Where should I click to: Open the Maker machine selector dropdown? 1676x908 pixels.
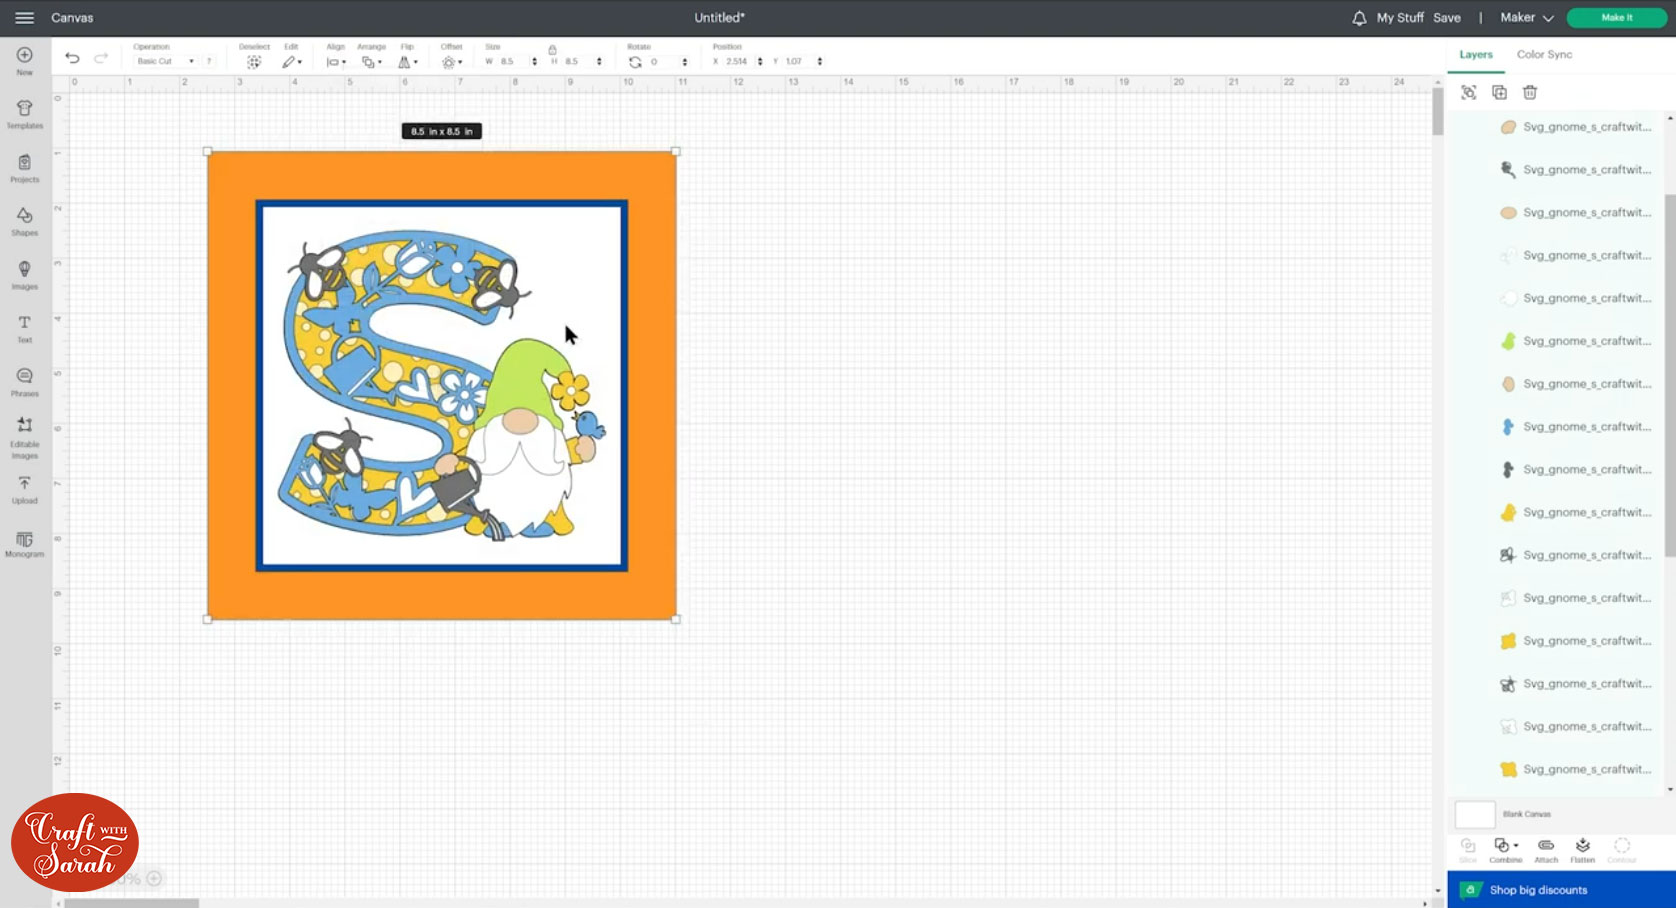coord(1526,18)
